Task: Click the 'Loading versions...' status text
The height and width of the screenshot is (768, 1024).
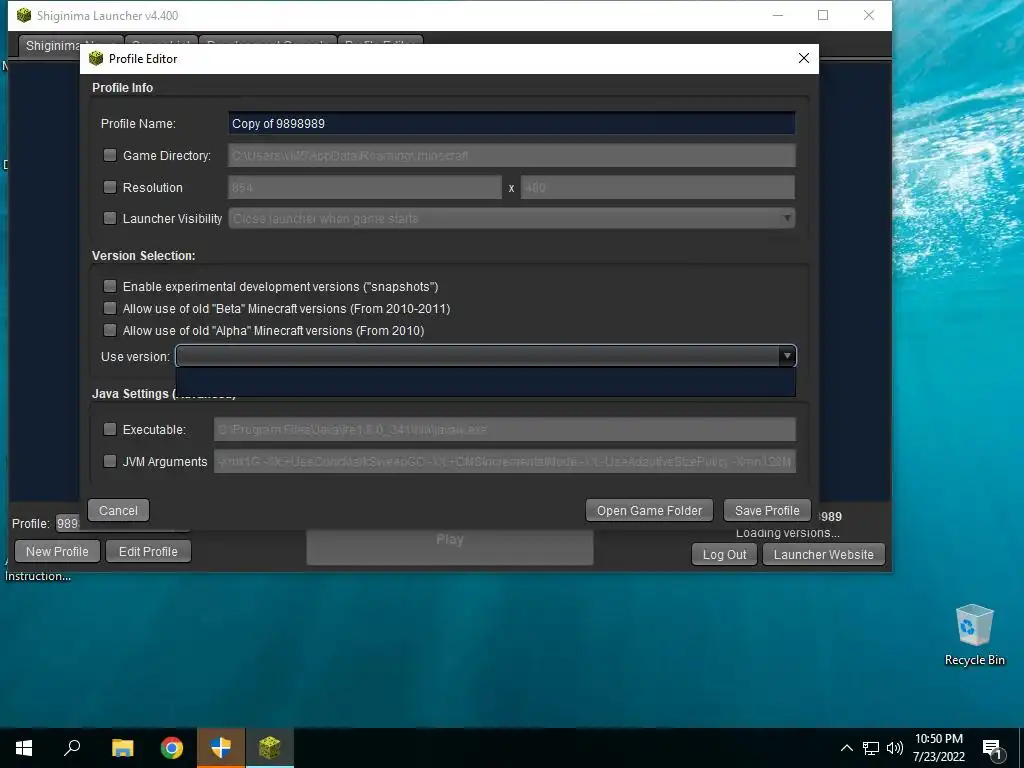Action: click(788, 533)
